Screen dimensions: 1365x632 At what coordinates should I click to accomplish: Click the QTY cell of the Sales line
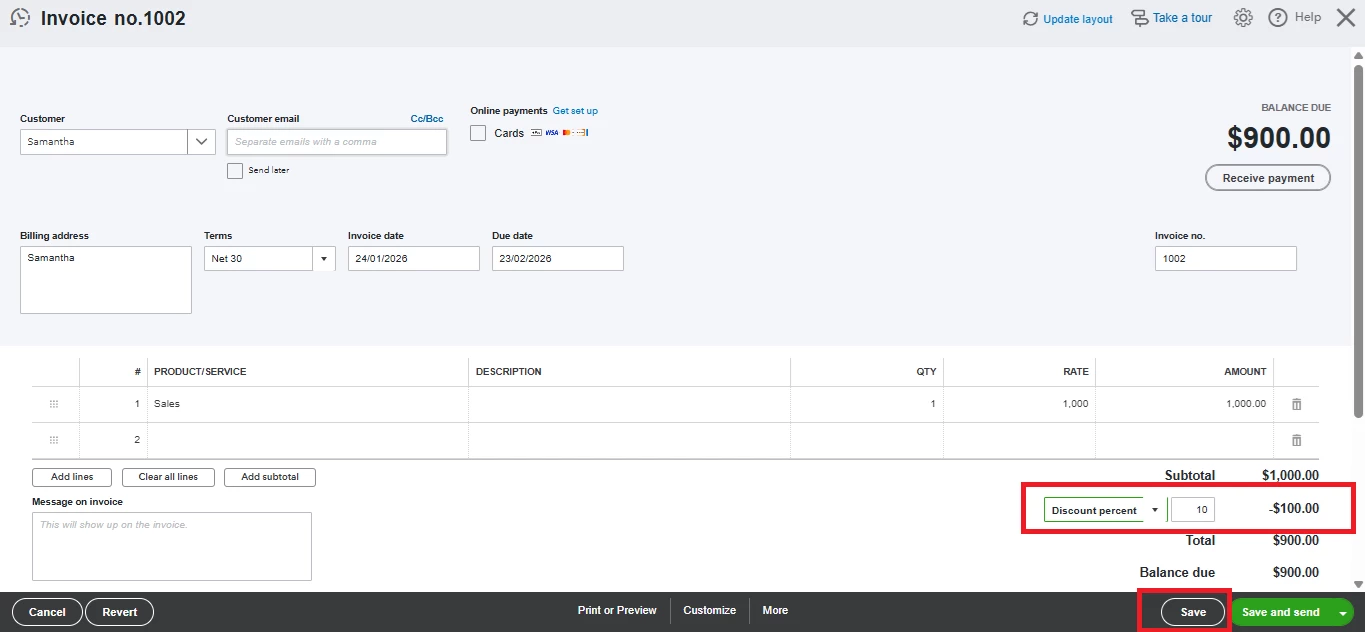click(867, 404)
